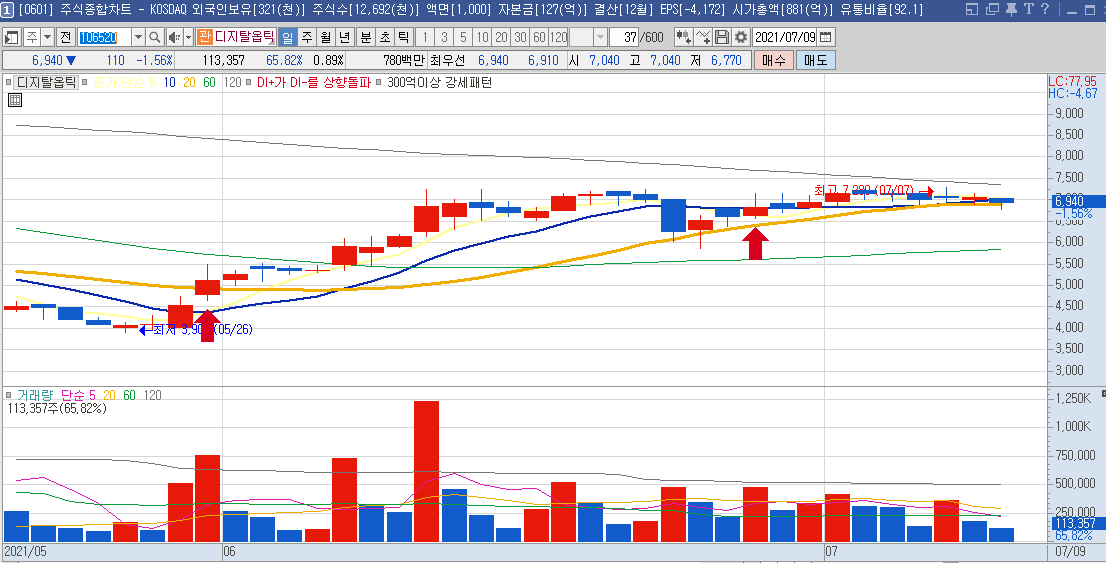
Task: Select the daily '일' chart period
Action: [288, 37]
